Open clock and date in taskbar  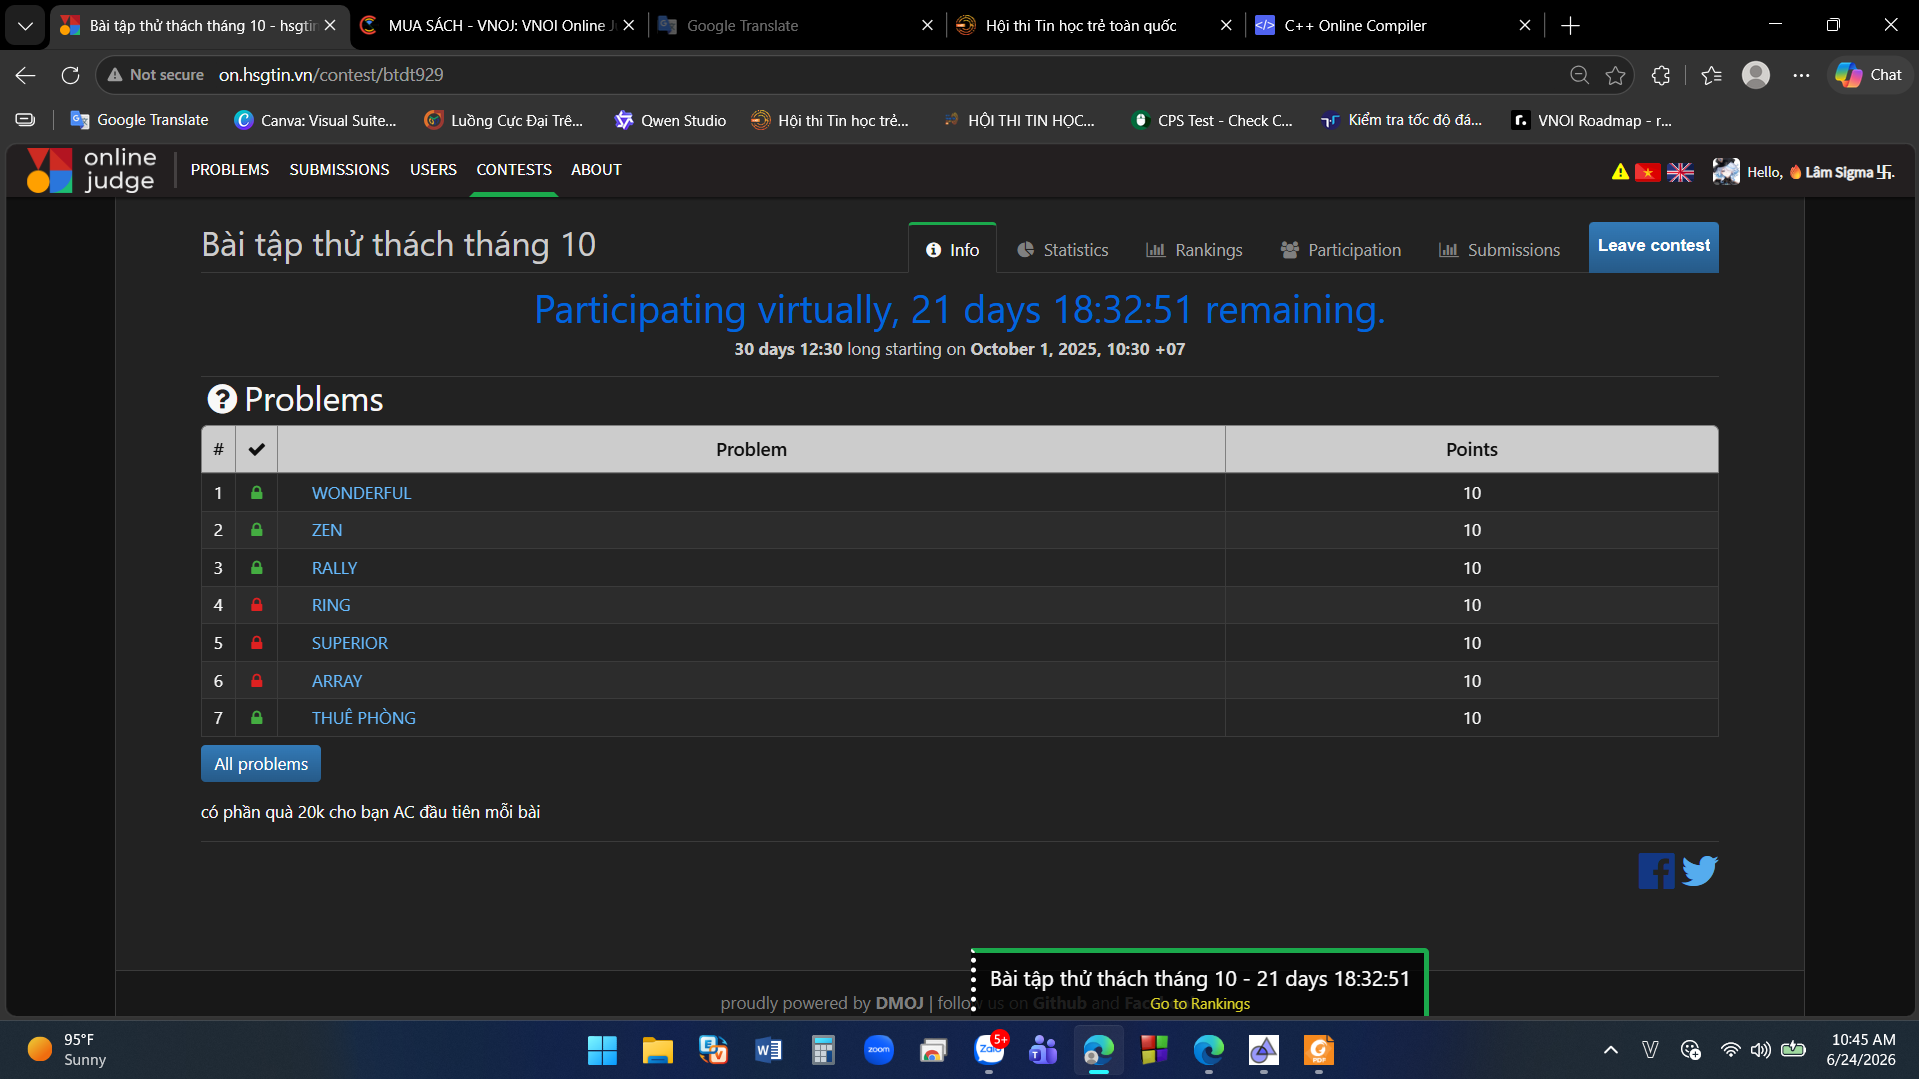point(1862,1050)
